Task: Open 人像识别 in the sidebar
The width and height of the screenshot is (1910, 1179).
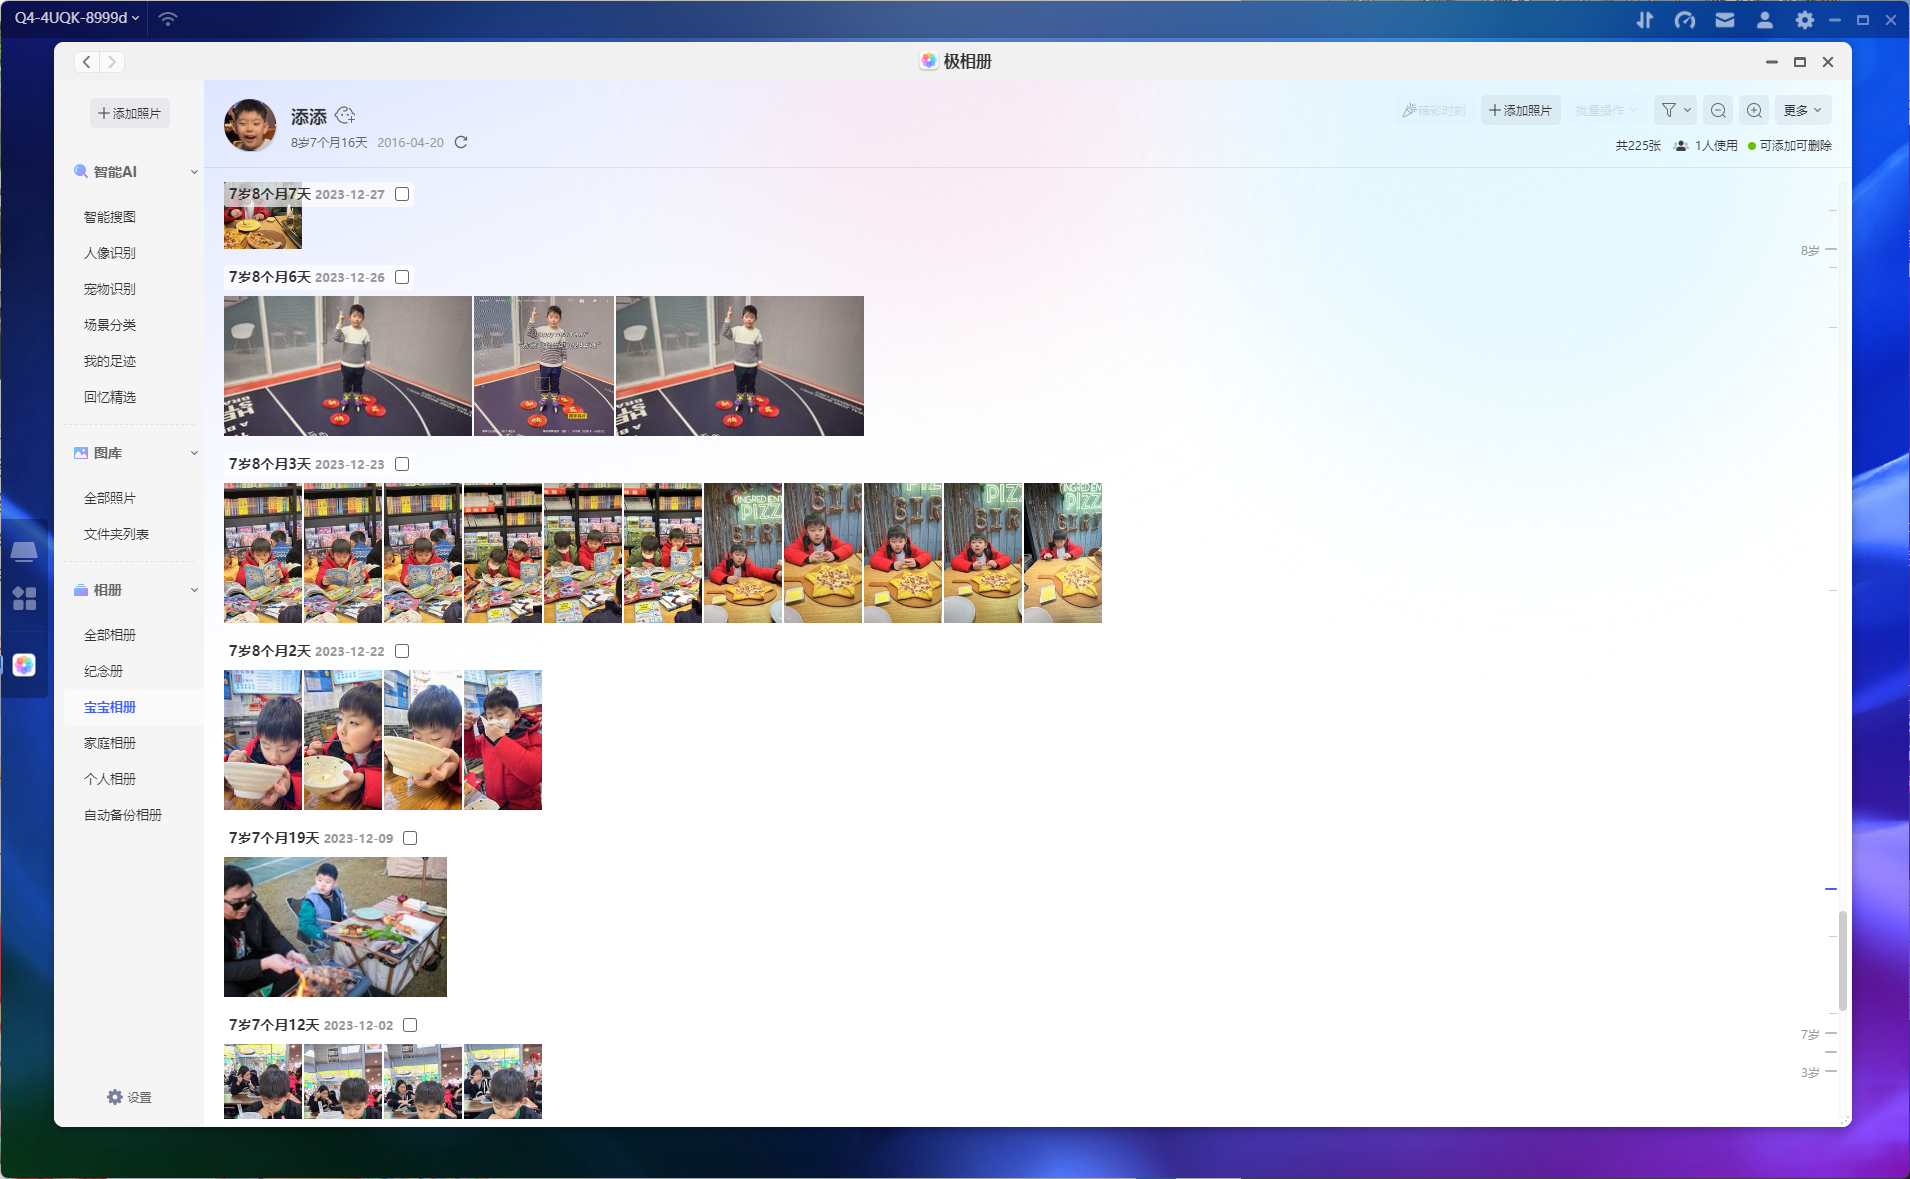Action: click(x=110, y=253)
